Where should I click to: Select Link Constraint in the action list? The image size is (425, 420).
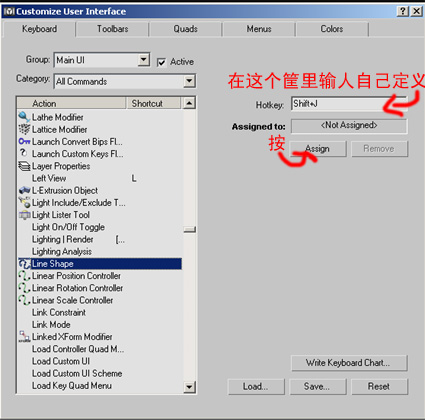click(59, 312)
